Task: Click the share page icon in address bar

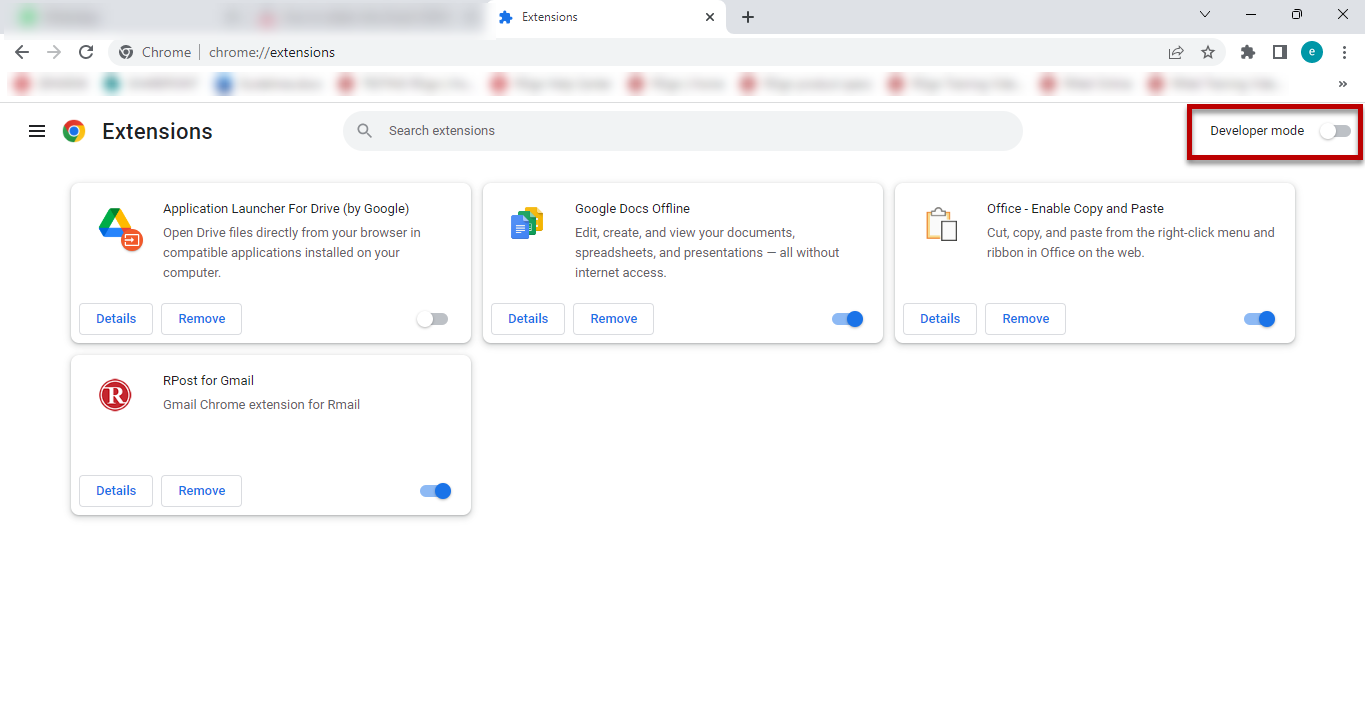Action: [x=1176, y=52]
